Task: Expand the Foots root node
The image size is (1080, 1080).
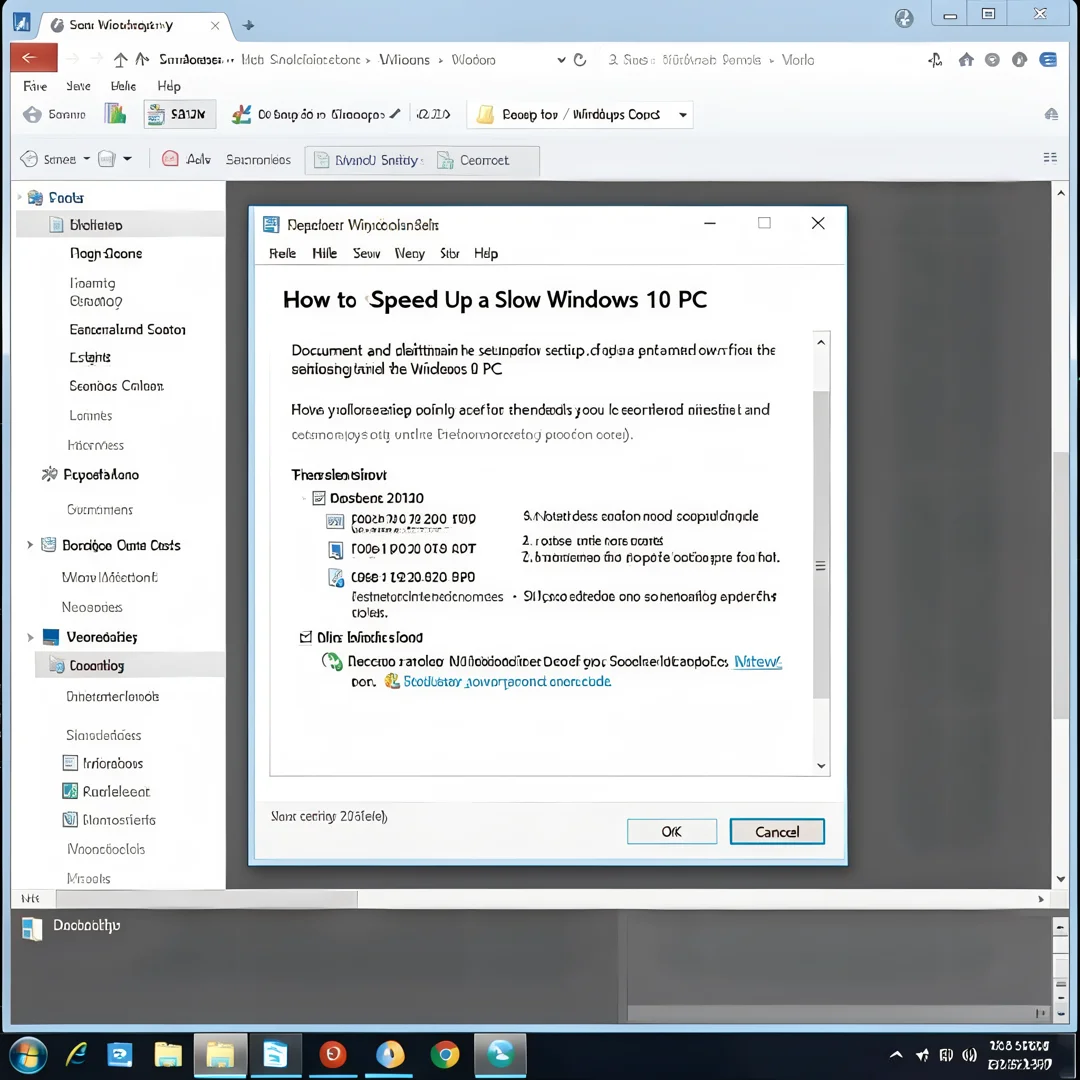Action: click(x=19, y=197)
